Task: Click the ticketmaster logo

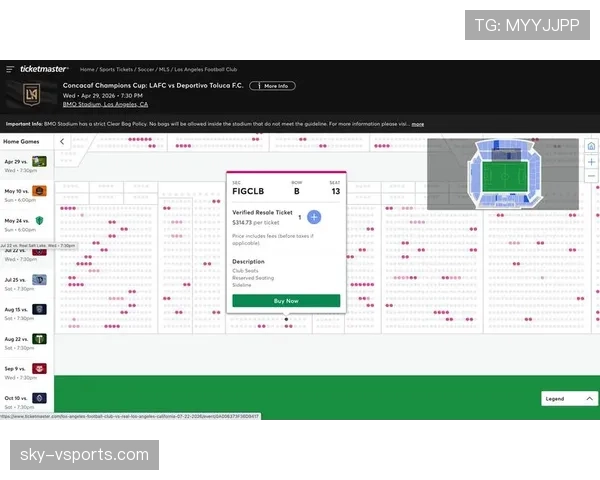Action: (x=44, y=69)
